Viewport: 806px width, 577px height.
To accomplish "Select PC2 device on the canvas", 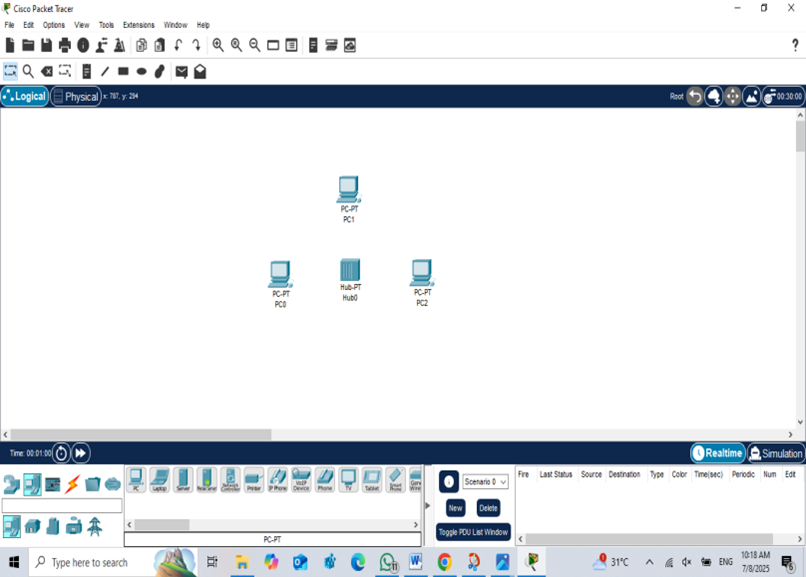I will (x=422, y=273).
